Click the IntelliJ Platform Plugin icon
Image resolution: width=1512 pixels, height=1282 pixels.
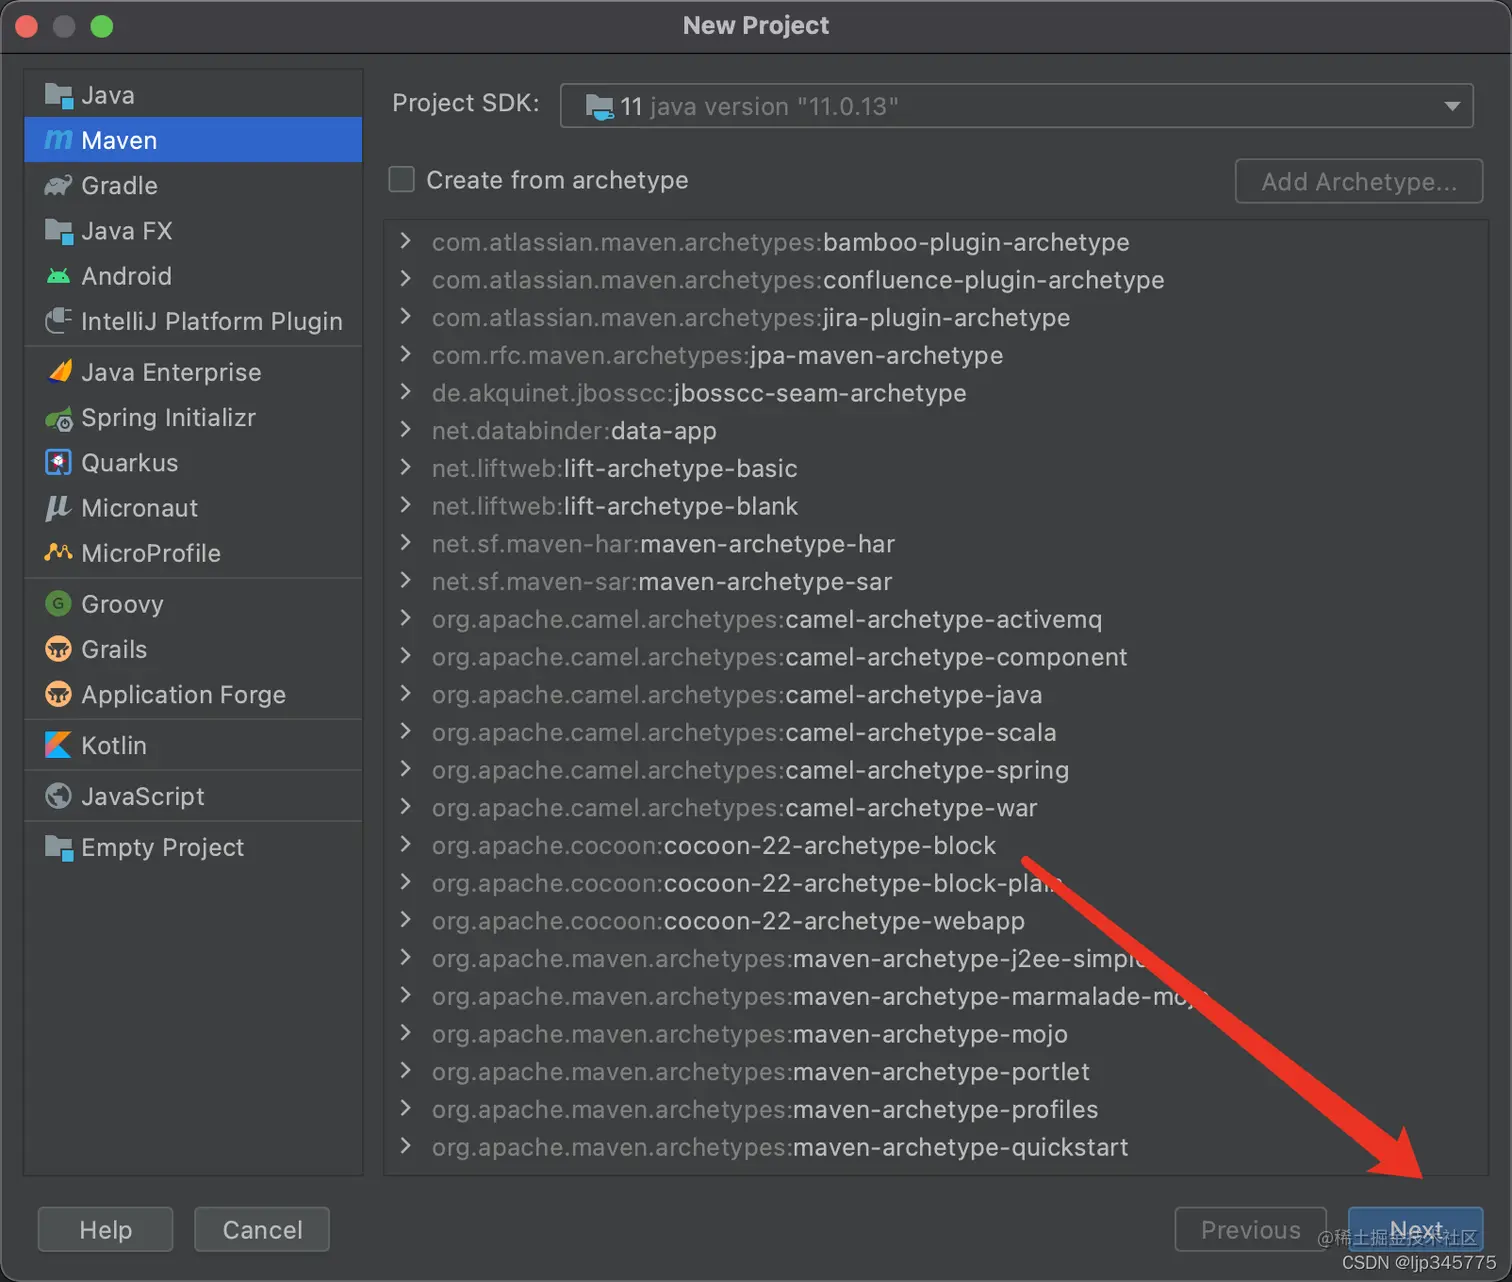click(x=59, y=321)
